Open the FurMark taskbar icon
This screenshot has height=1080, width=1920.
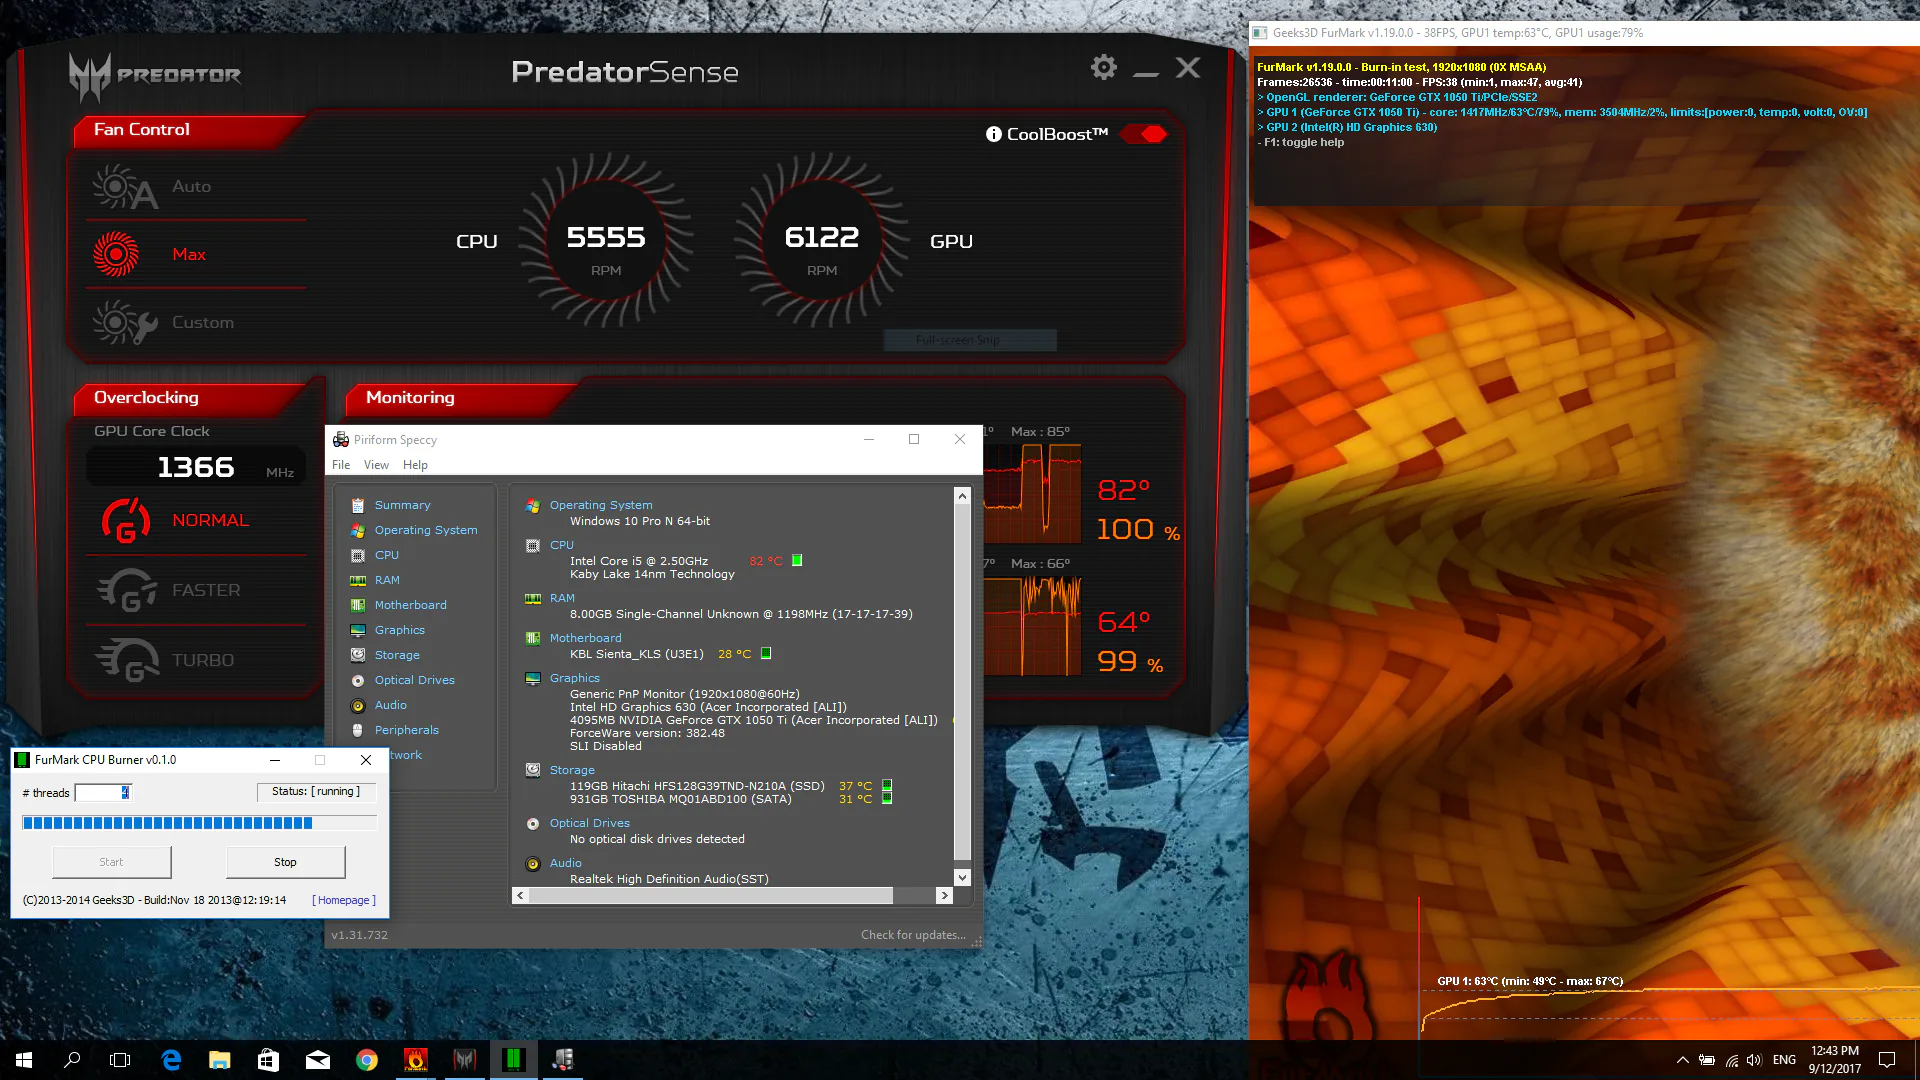click(x=416, y=1060)
